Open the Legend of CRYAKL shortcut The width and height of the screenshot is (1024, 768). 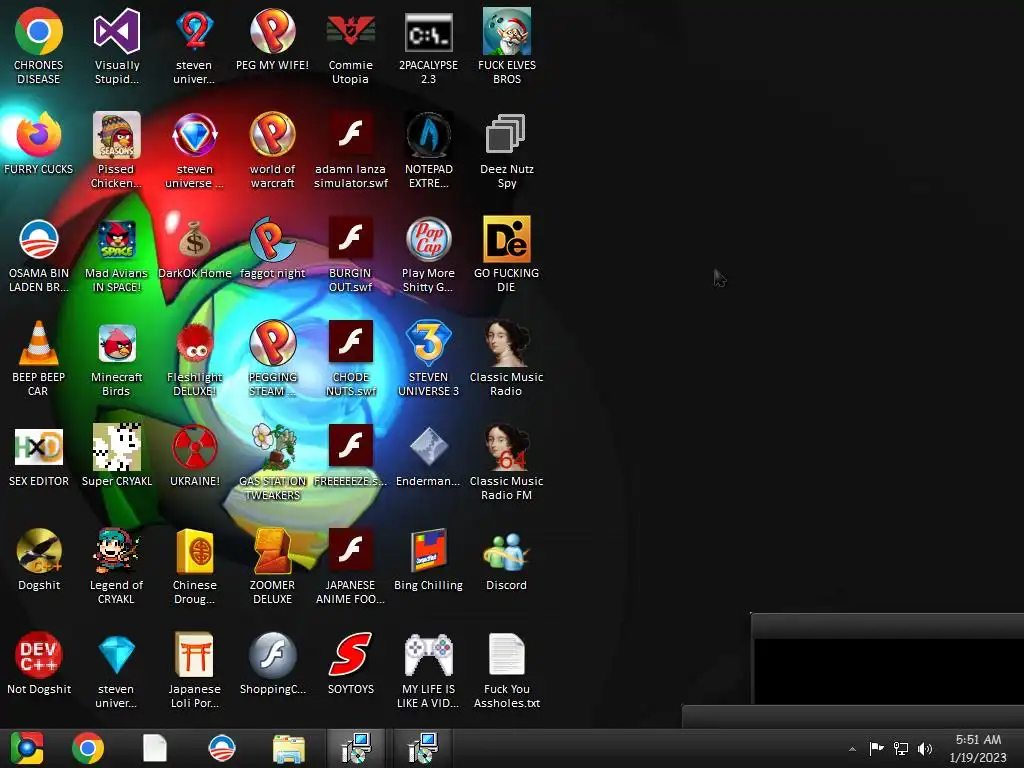click(x=116, y=551)
